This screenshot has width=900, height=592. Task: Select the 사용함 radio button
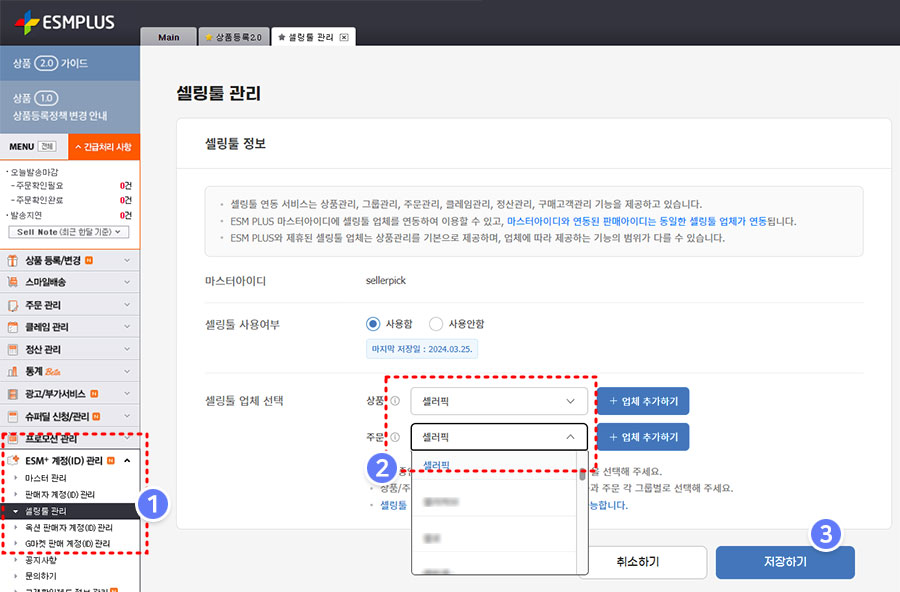[x=374, y=324]
